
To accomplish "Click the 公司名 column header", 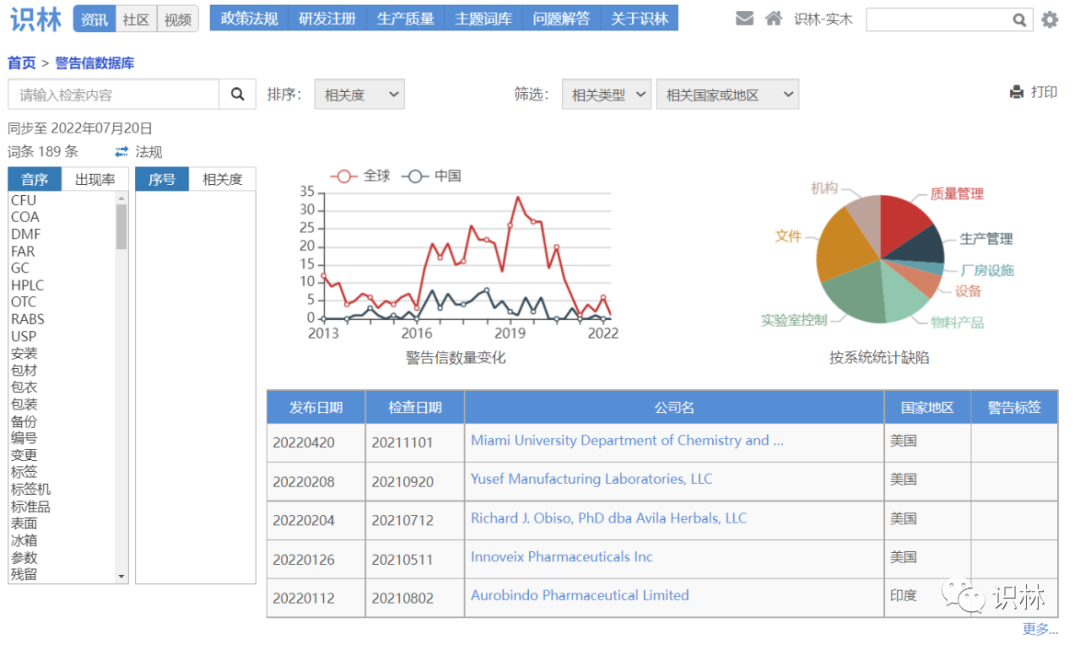I will [674, 407].
